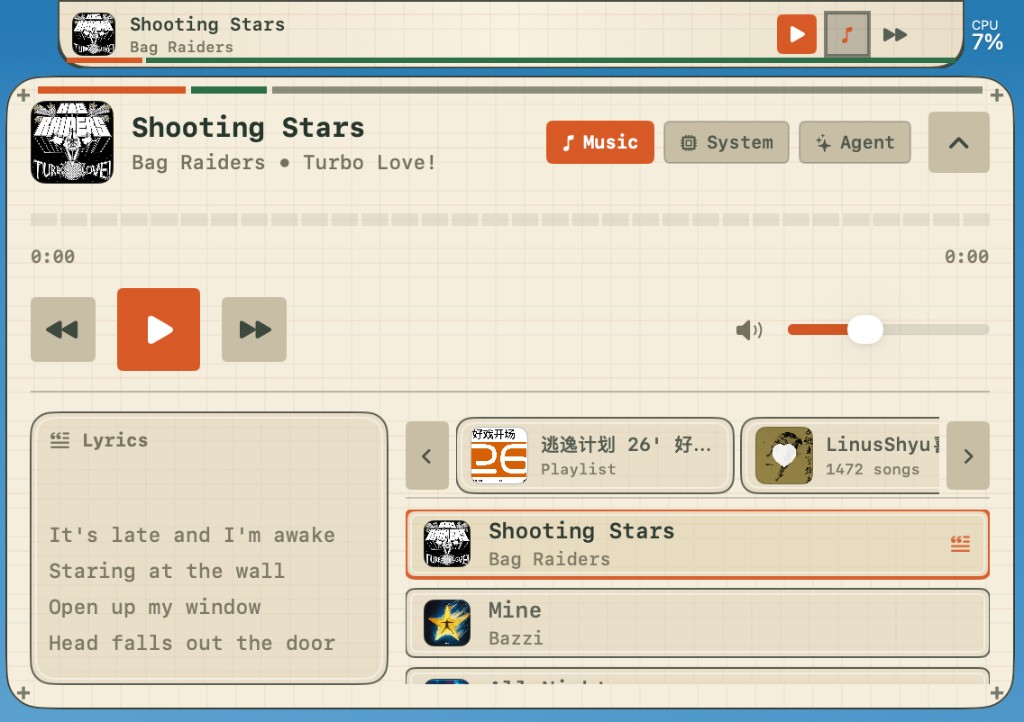Screen dimensions: 1024x722
Task: Click the 逃逸计划 playlist cover thumbnail
Action: [x=499, y=455]
